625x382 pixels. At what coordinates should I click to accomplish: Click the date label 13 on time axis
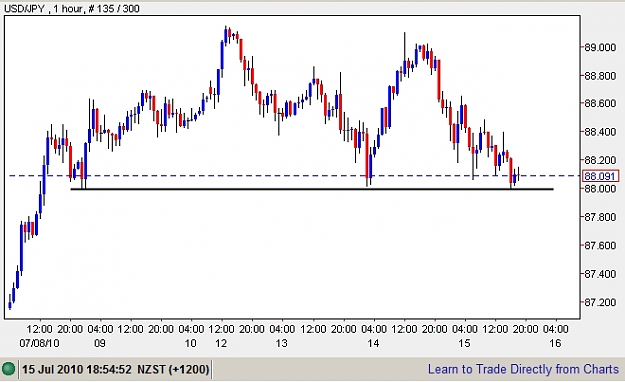coord(282,343)
